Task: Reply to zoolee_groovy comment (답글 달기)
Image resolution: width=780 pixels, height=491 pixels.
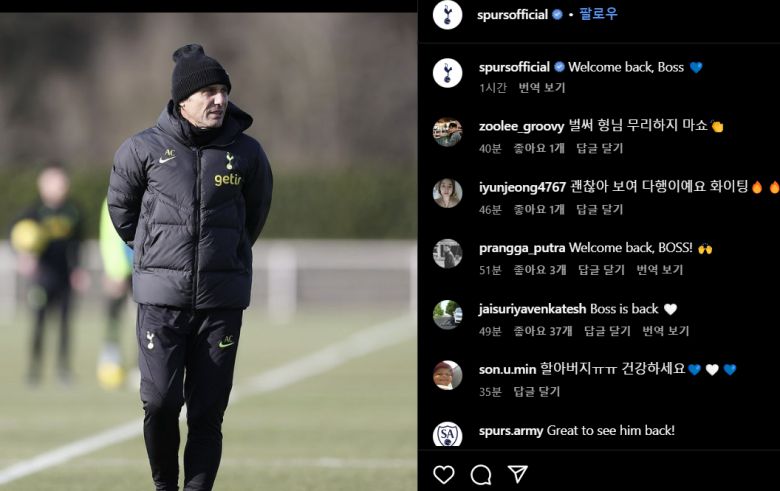Action: click(599, 148)
